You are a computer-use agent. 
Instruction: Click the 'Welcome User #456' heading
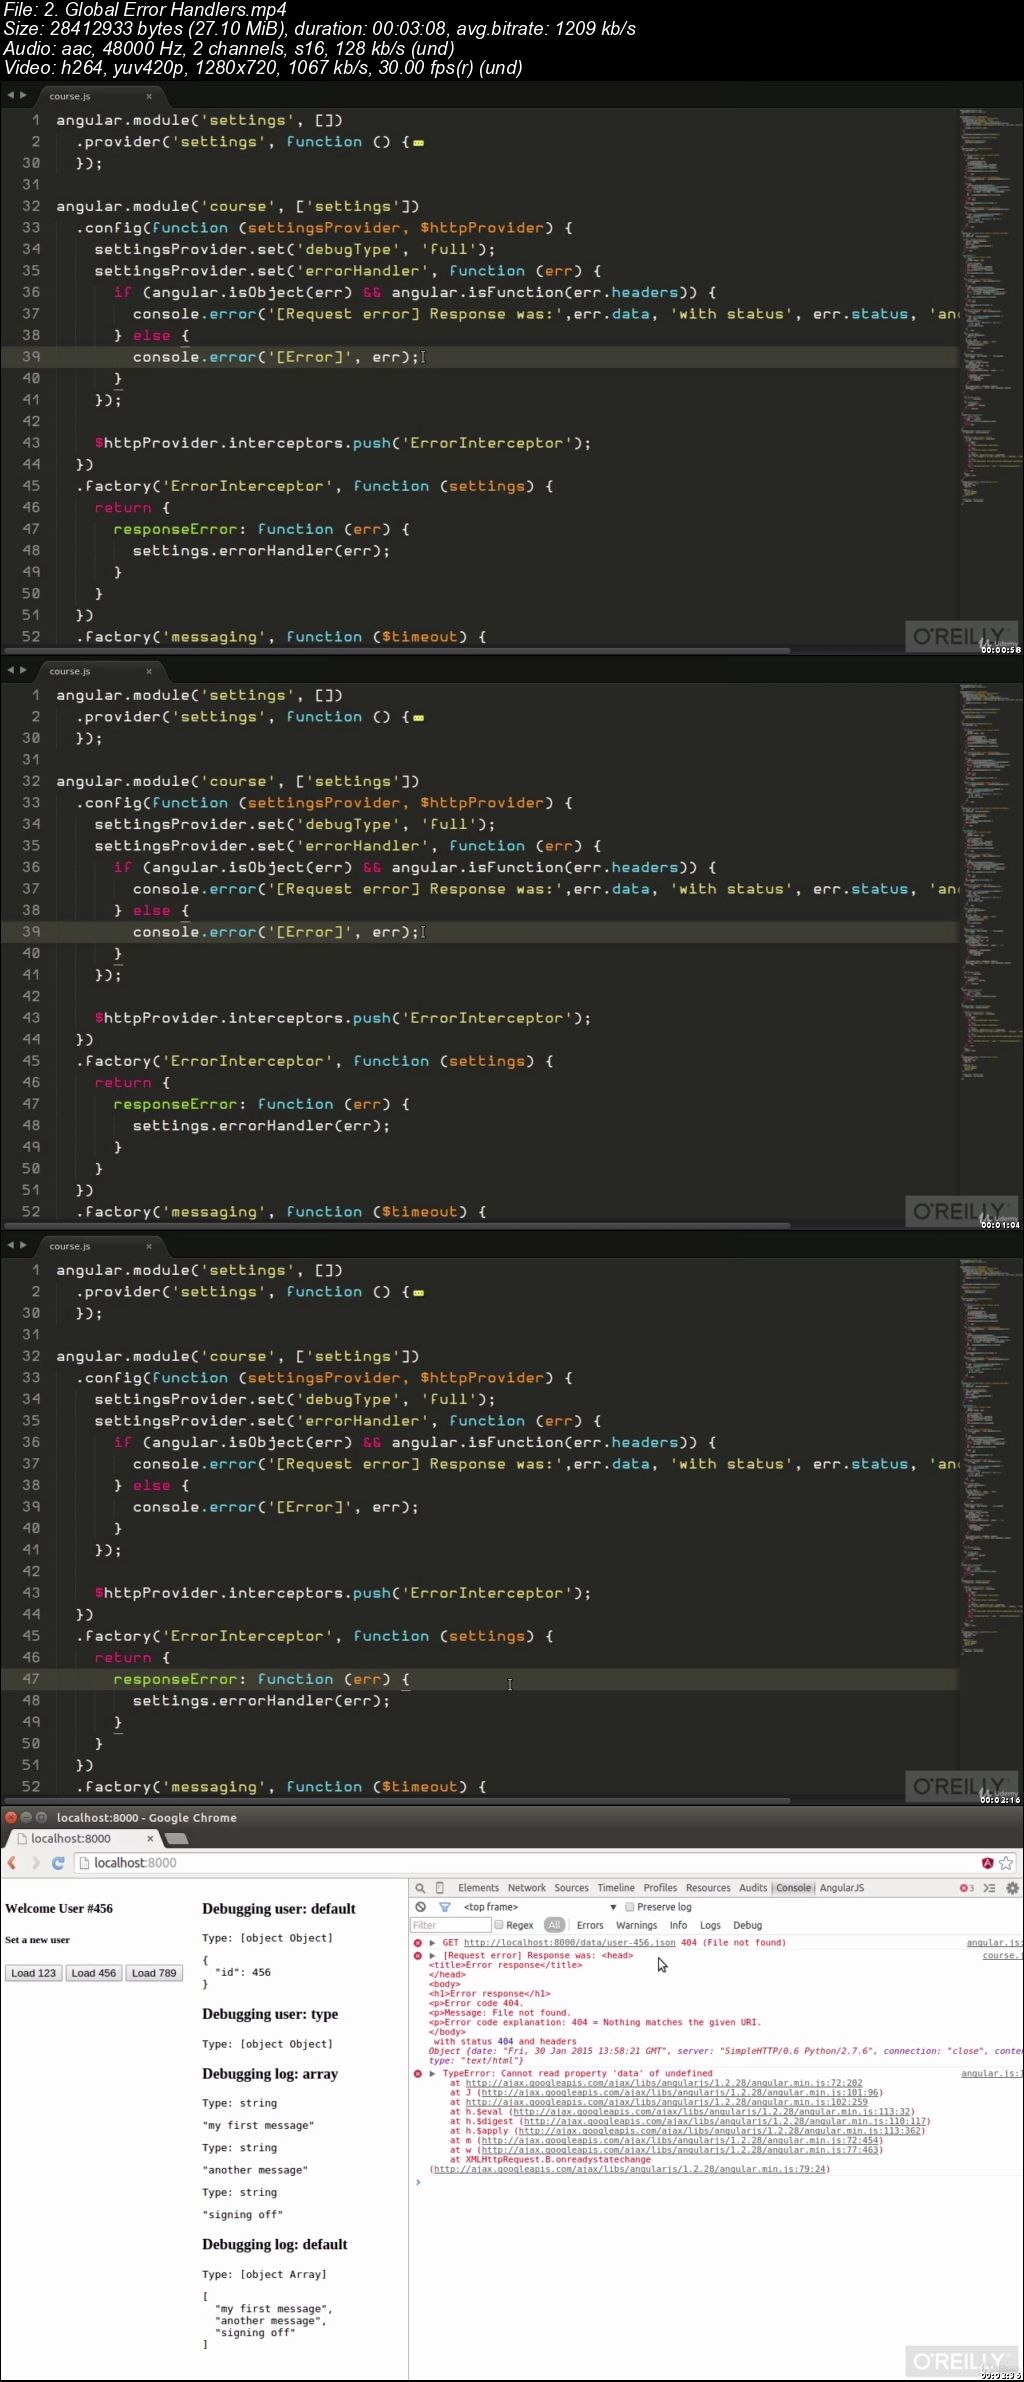point(59,1909)
